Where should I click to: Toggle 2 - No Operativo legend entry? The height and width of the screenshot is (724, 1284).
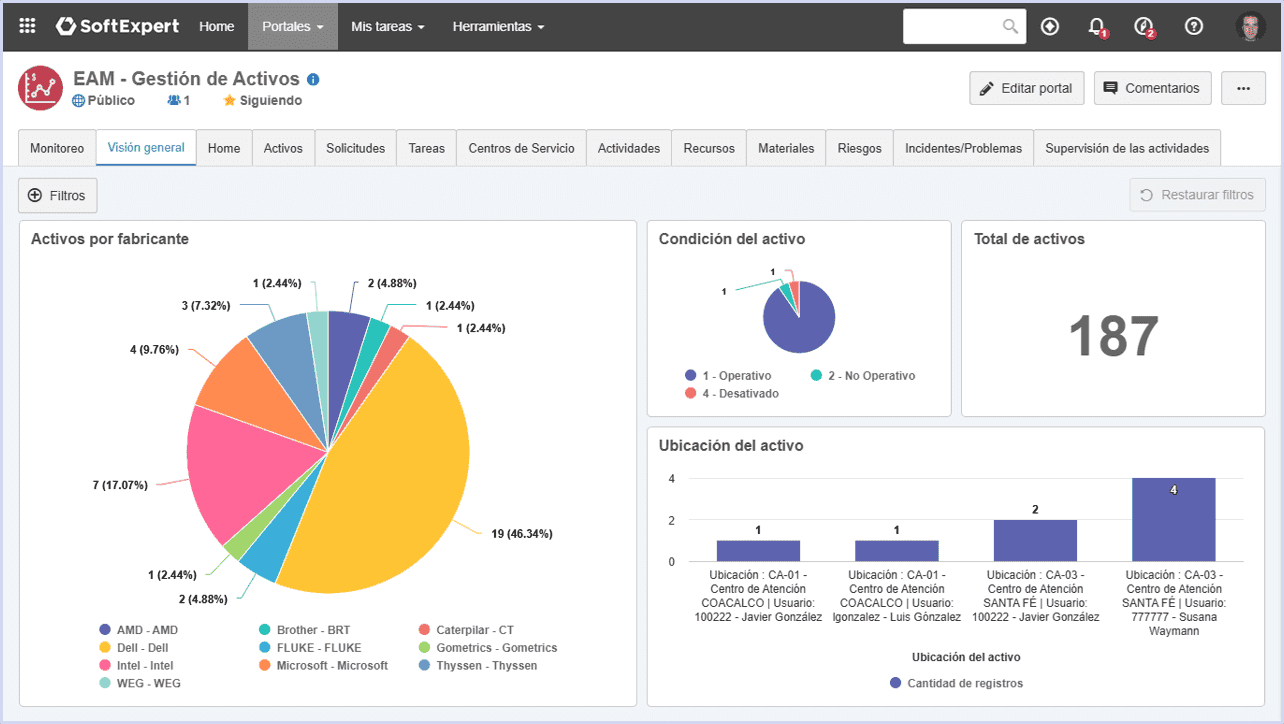coord(863,376)
